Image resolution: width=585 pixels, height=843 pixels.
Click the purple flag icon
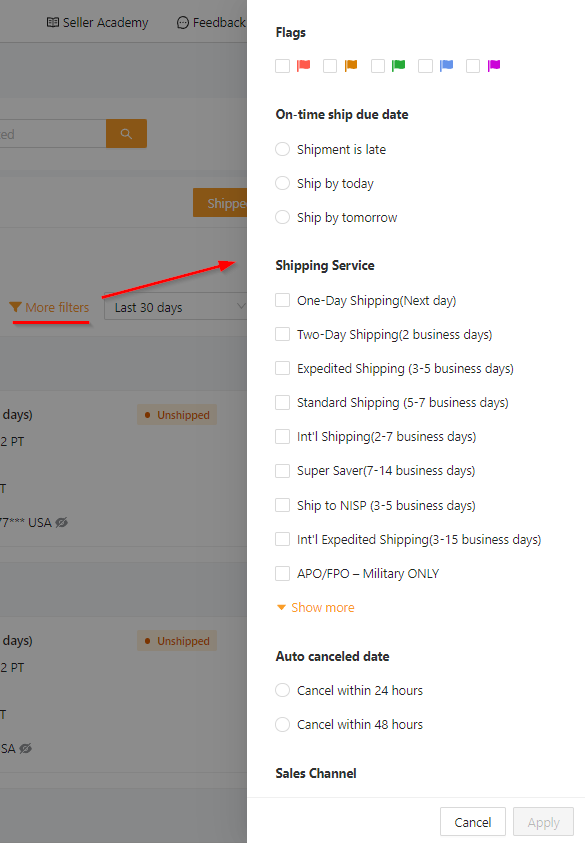[494, 66]
